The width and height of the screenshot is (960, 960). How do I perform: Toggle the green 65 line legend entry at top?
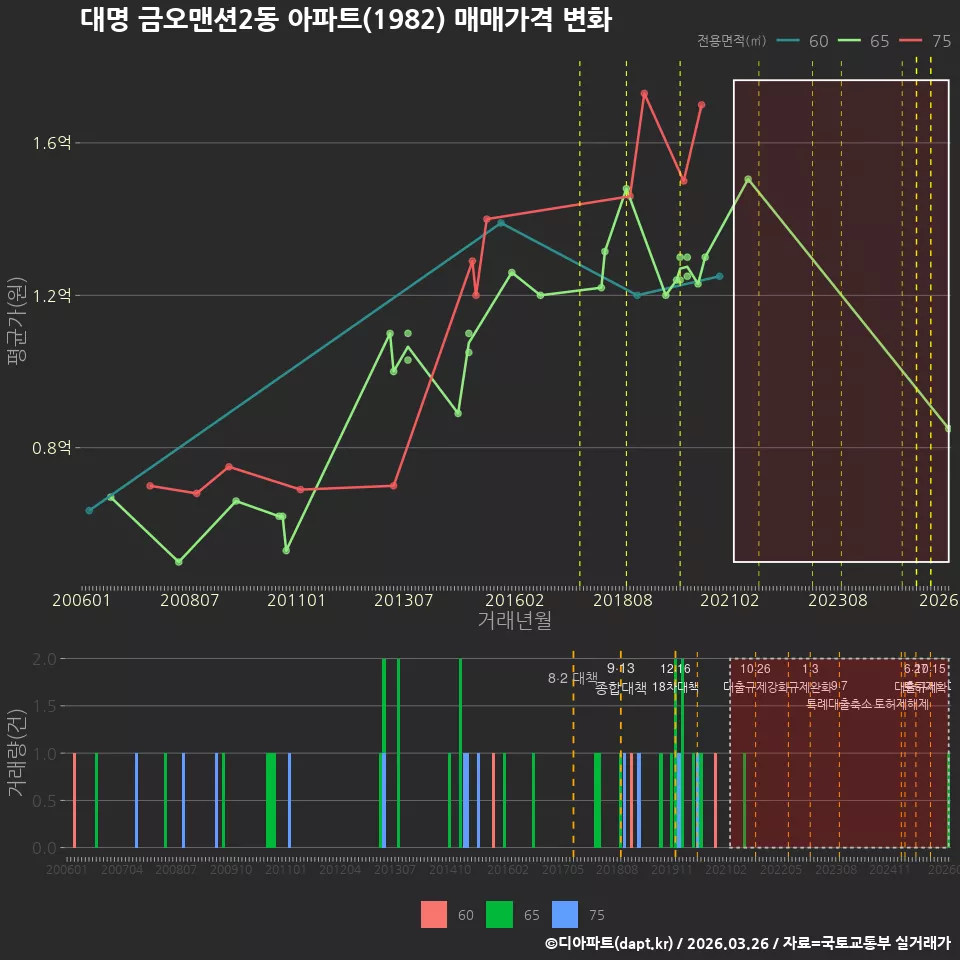(863, 41)
